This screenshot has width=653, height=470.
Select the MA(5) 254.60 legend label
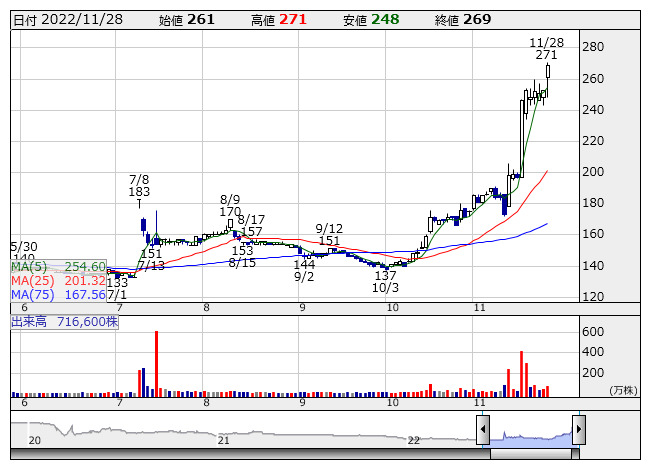tap(58, 267)
